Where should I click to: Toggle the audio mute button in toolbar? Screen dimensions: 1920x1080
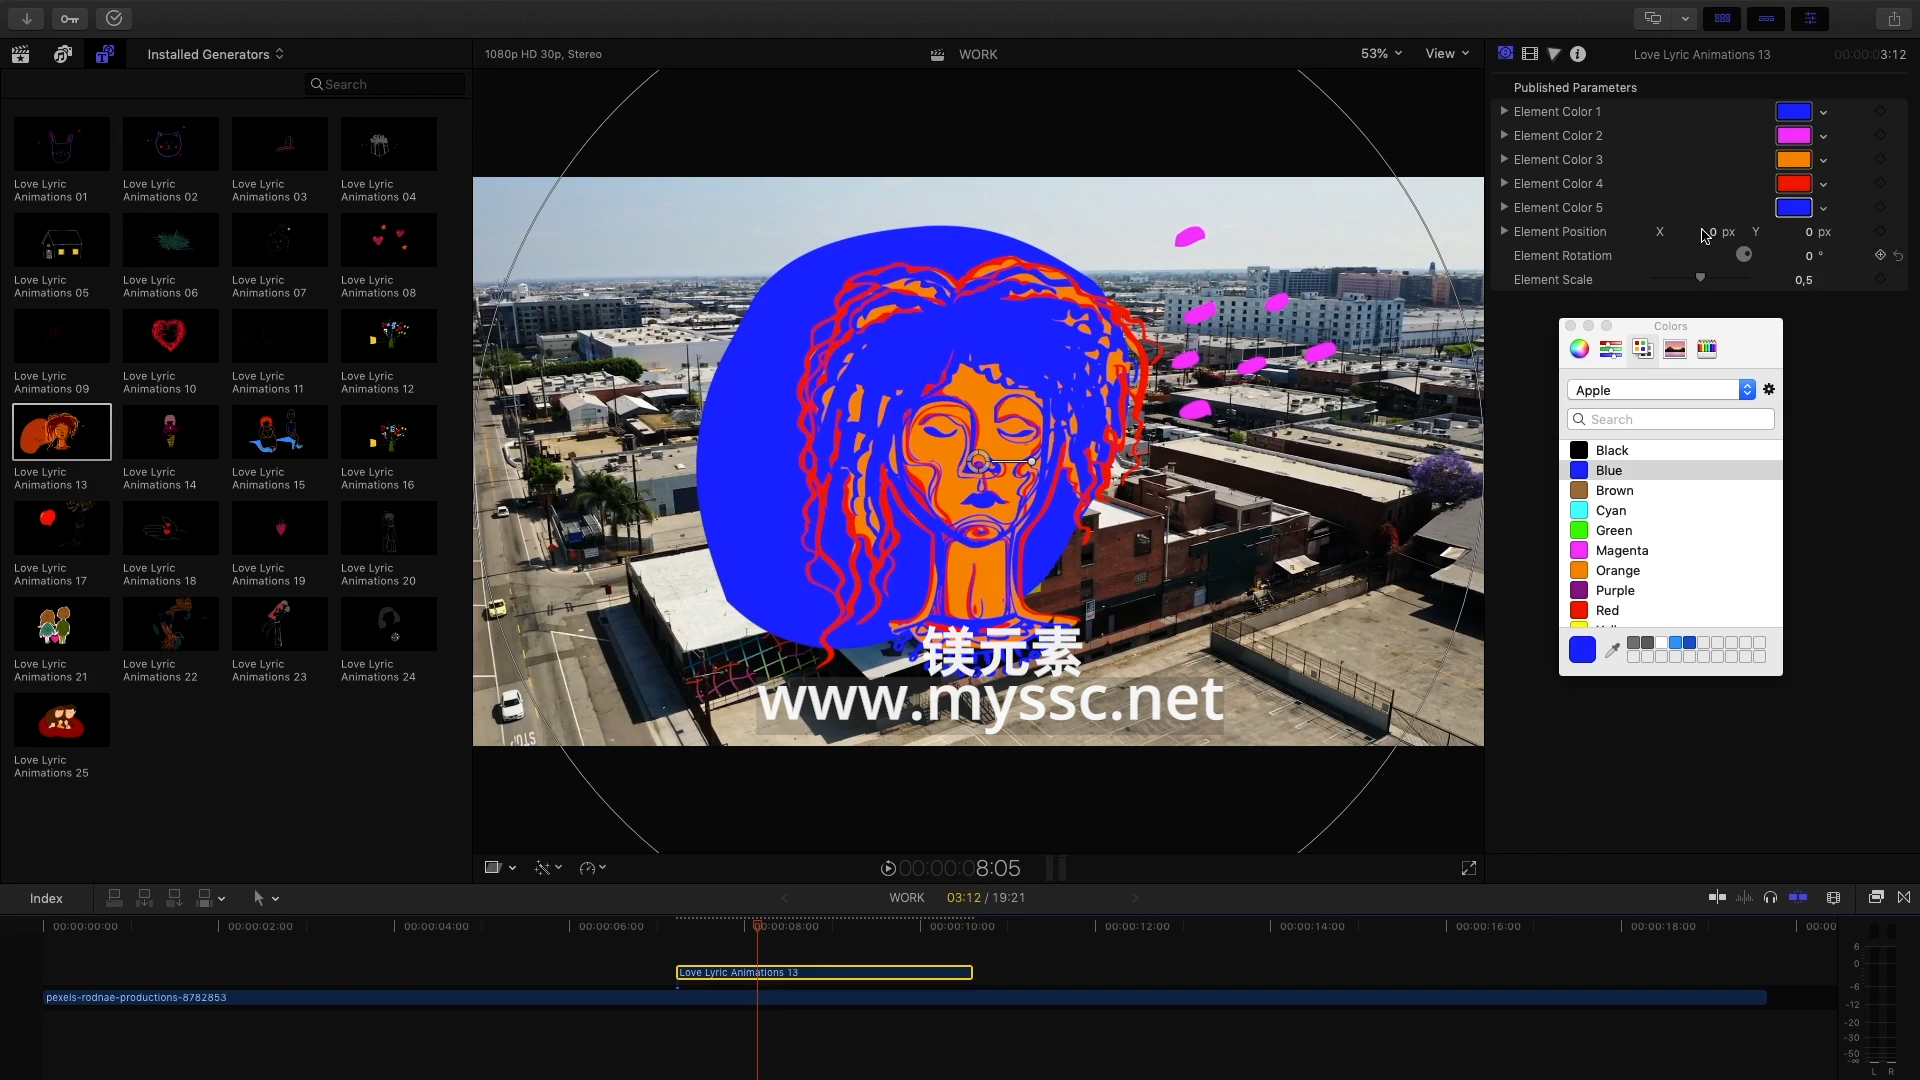(x=1771, y=898)
